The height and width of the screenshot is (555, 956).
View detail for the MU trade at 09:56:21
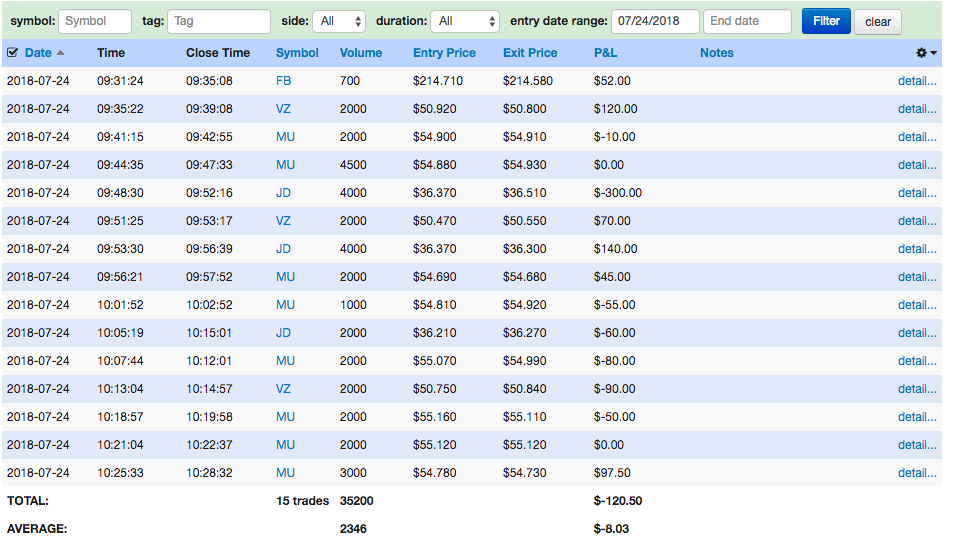point(917,277)
